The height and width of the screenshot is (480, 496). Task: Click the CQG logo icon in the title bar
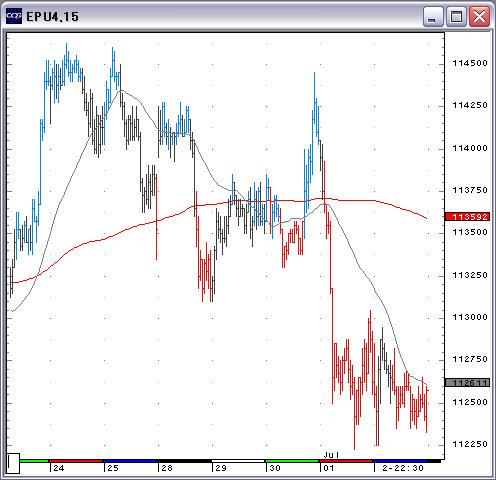tap(14, 16)
